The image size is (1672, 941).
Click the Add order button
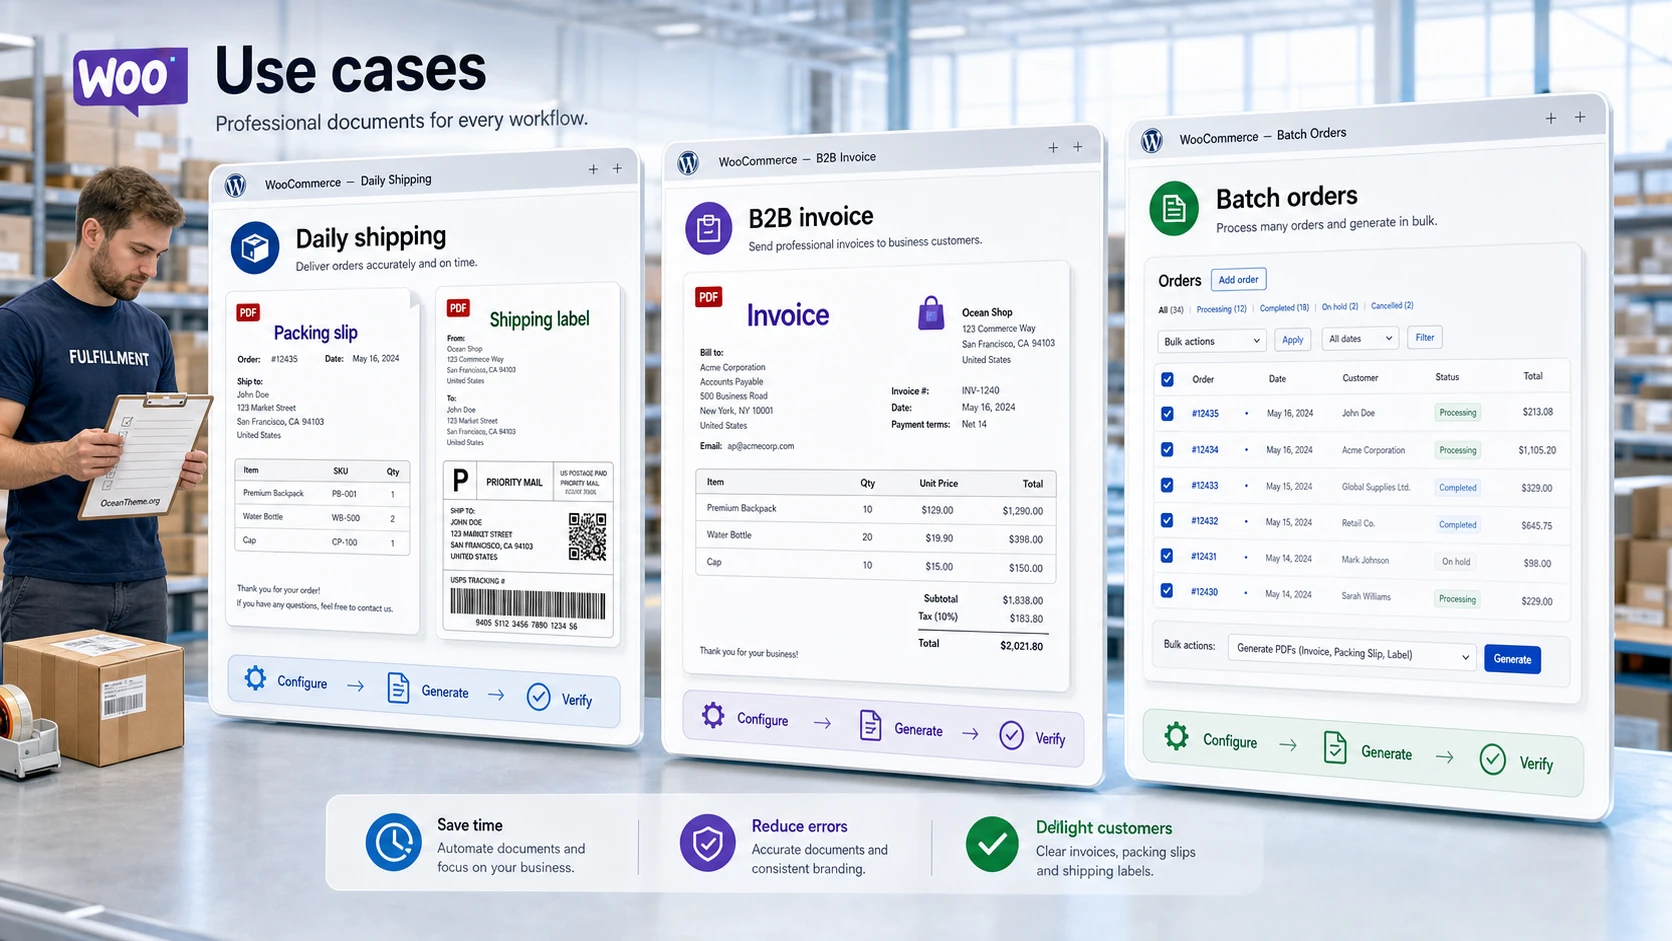[x=1238, y=280]
